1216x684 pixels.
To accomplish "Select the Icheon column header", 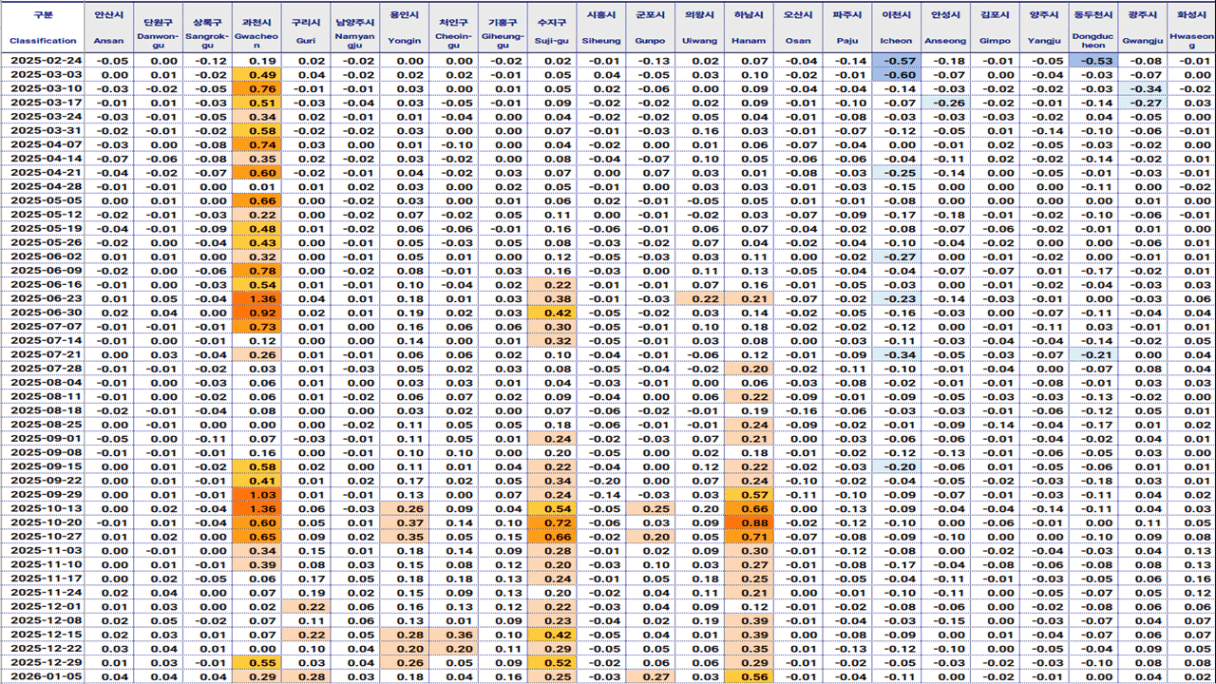I will [x=895, y=28].
